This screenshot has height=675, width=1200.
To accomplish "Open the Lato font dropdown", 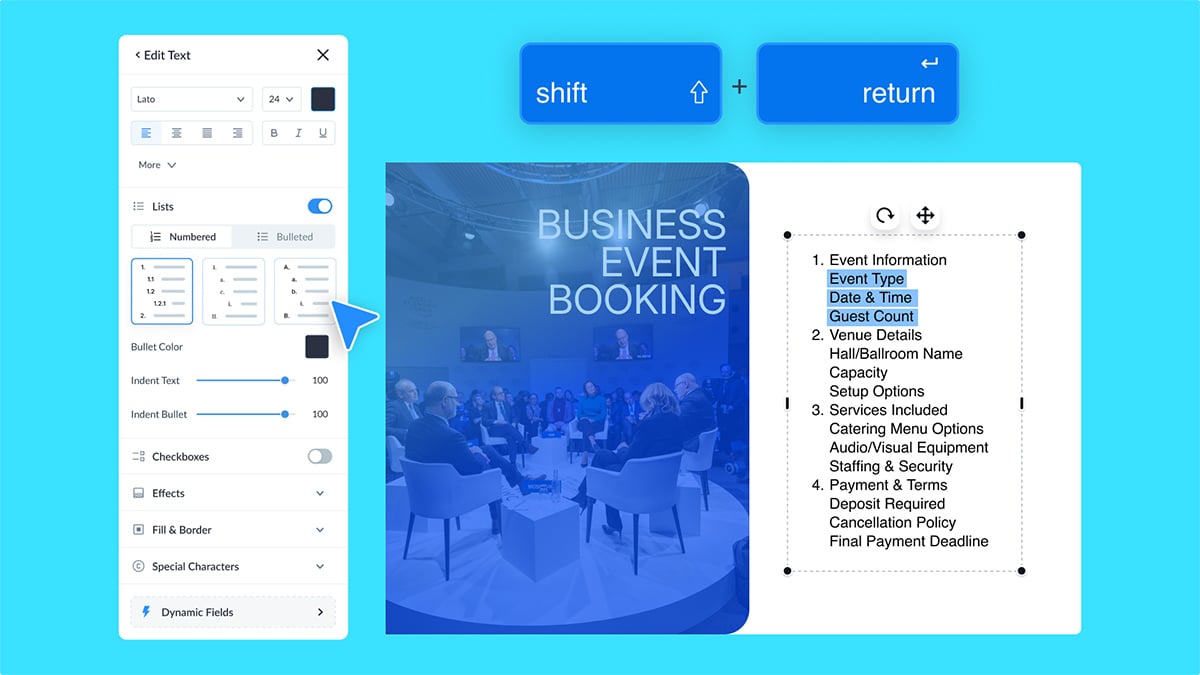I will coord(191,99).
